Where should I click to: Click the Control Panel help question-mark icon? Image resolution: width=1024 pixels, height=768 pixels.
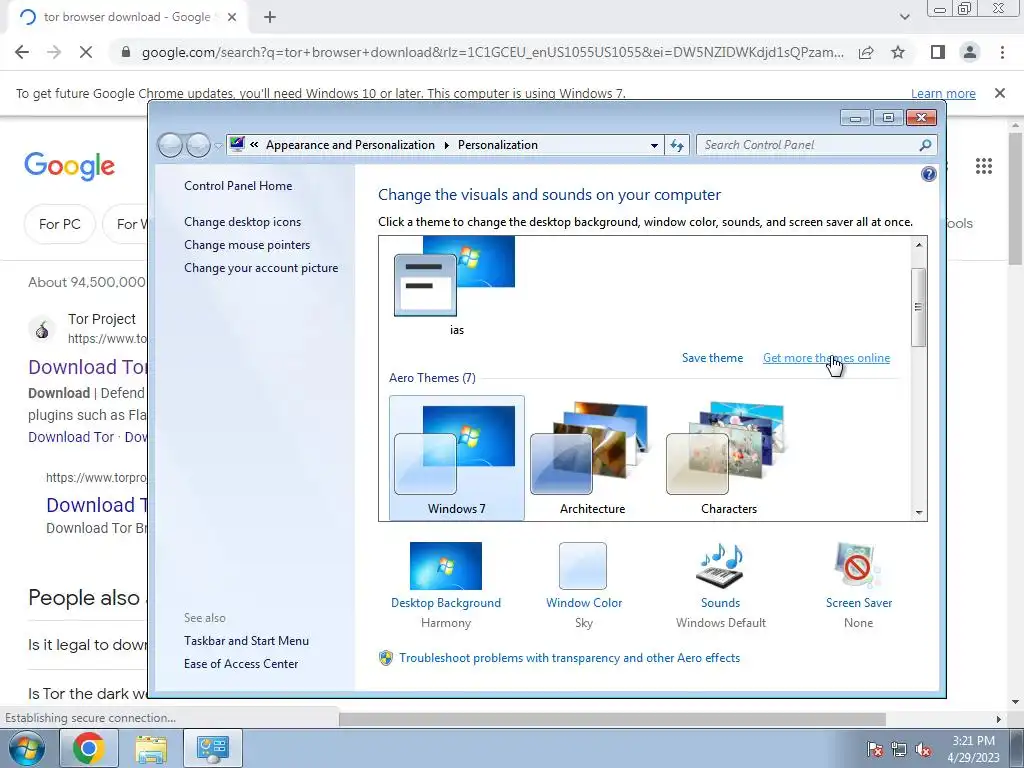click(928, 174)
